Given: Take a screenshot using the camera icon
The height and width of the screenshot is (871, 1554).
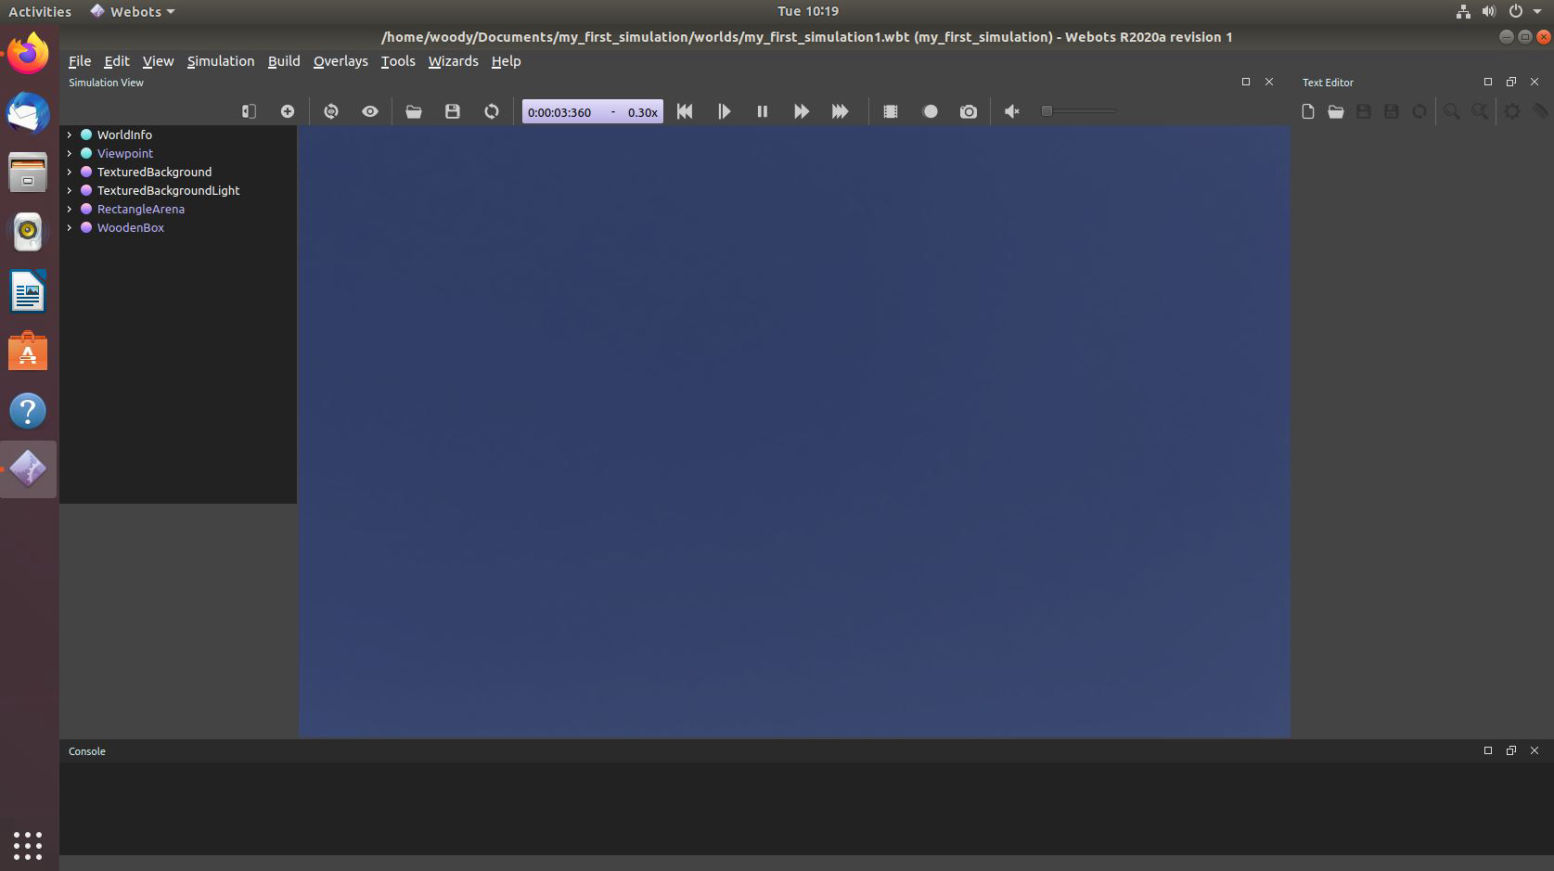Looking at the screenshot, I should pyautogui.click(x=968, y=111).
